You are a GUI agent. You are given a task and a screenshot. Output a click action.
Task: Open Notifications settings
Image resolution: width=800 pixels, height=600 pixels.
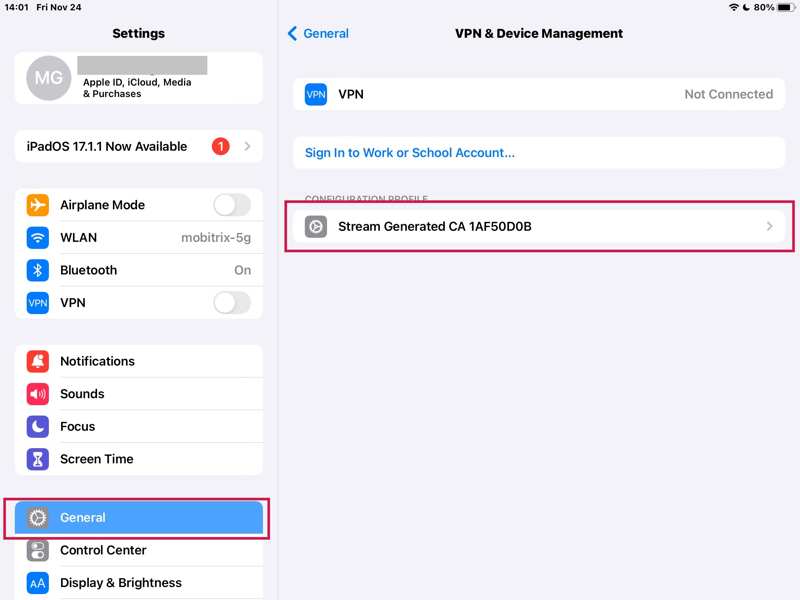pyautogui.click(x=139, y=361)
